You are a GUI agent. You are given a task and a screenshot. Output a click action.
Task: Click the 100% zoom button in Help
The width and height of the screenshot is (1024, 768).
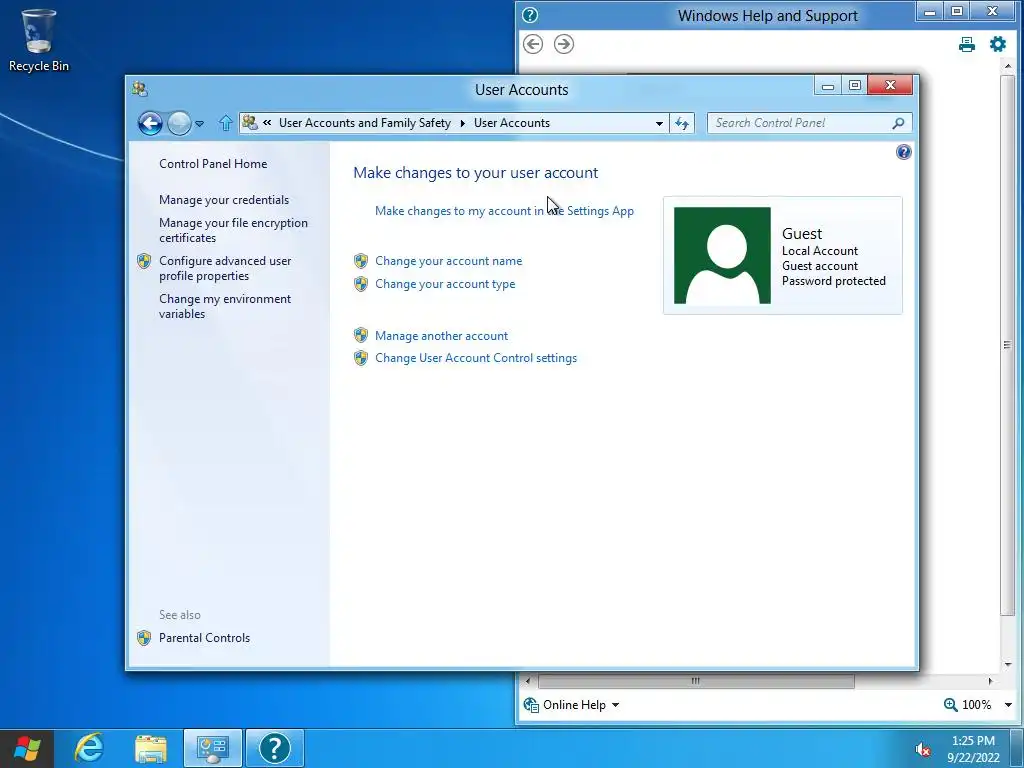[968, 705]
